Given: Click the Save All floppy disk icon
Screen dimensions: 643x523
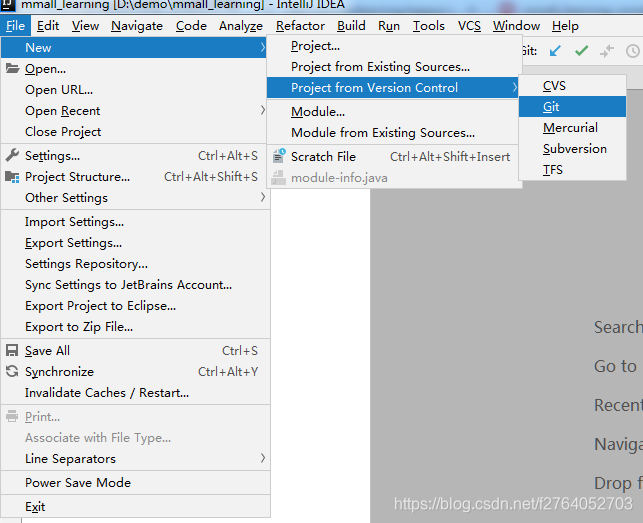Looking at the screenshot, I should click(12, 350).
